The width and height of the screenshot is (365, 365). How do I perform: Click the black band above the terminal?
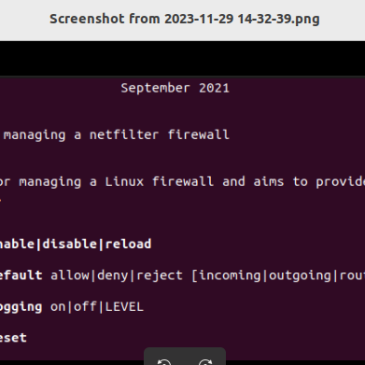click(182, 59)
